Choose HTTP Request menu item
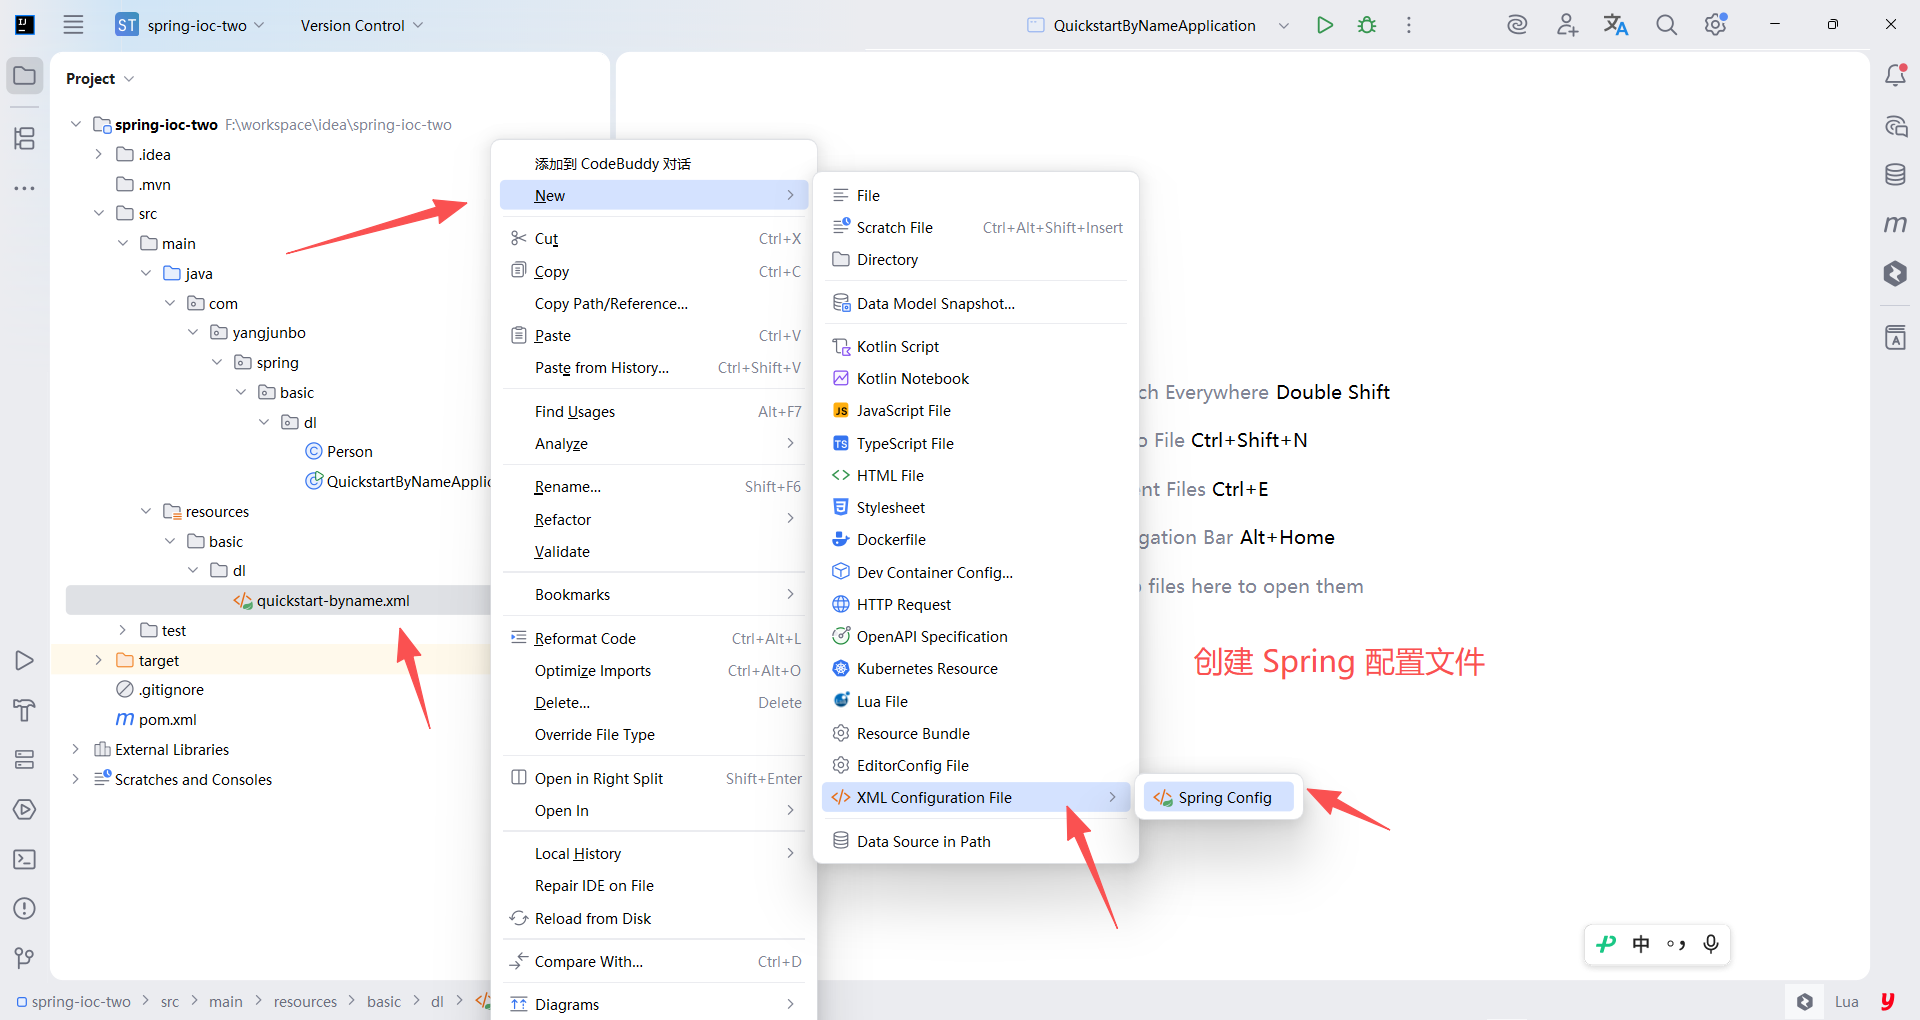Image resolution: width=1920 pixels, height=1020 pixels. tap(975, 604)
